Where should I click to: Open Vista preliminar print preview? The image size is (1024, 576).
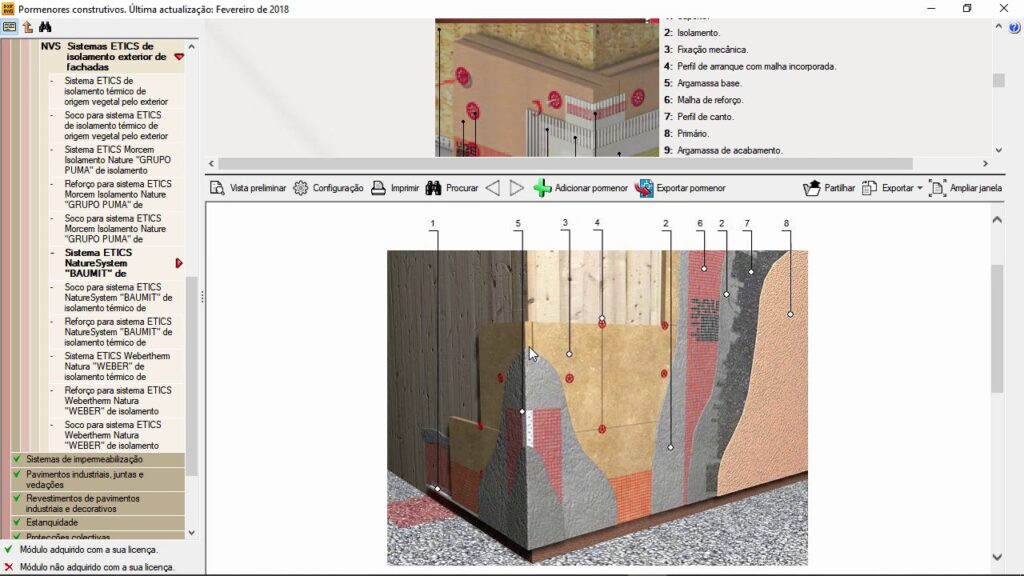[248, 188]
